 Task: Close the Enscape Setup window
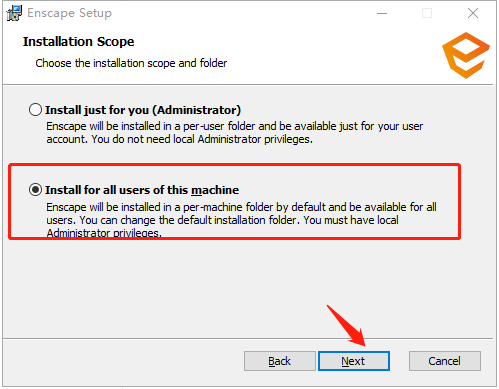tap(473, 13)
